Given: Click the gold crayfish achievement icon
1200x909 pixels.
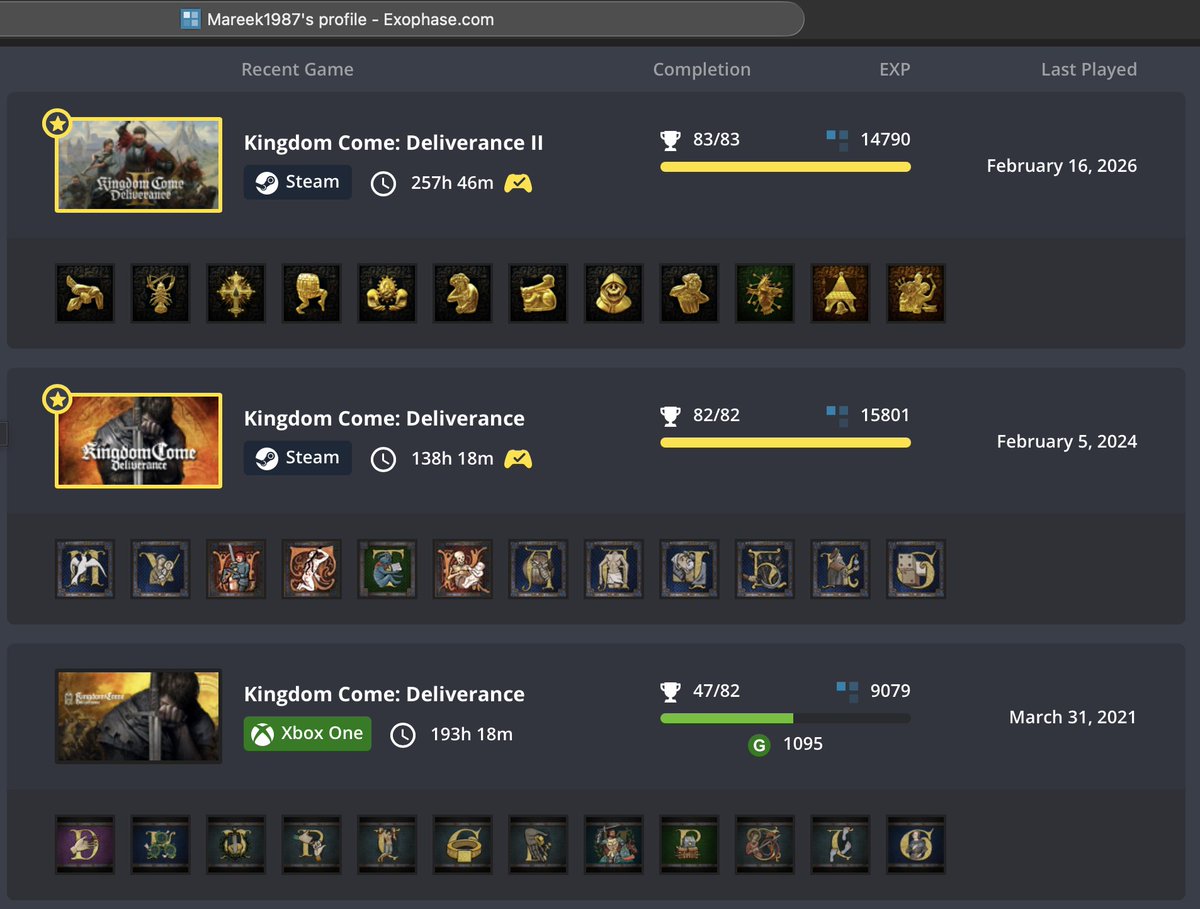Looking at the screenshot, I should click(x=160, y=293).
